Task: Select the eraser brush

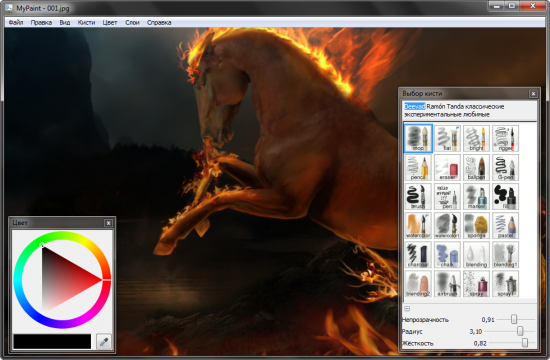Action: 447,167
